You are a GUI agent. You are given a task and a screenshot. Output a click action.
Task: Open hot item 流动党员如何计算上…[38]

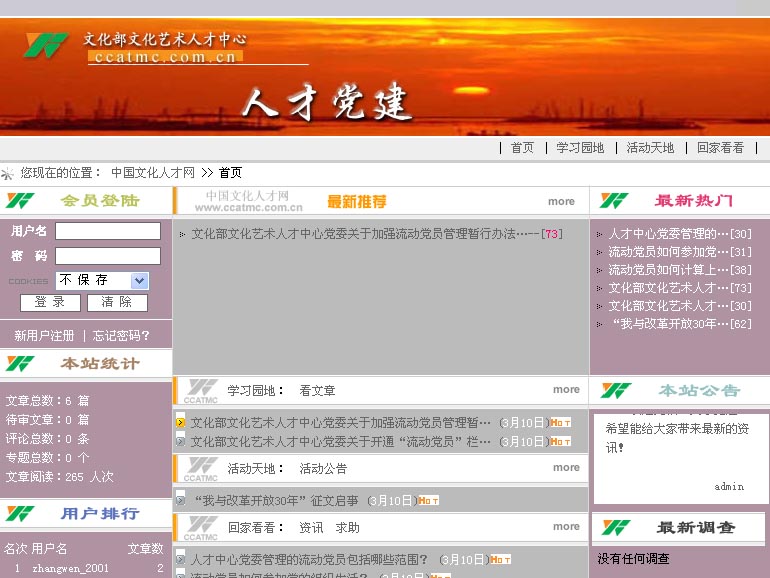[680, 270]
